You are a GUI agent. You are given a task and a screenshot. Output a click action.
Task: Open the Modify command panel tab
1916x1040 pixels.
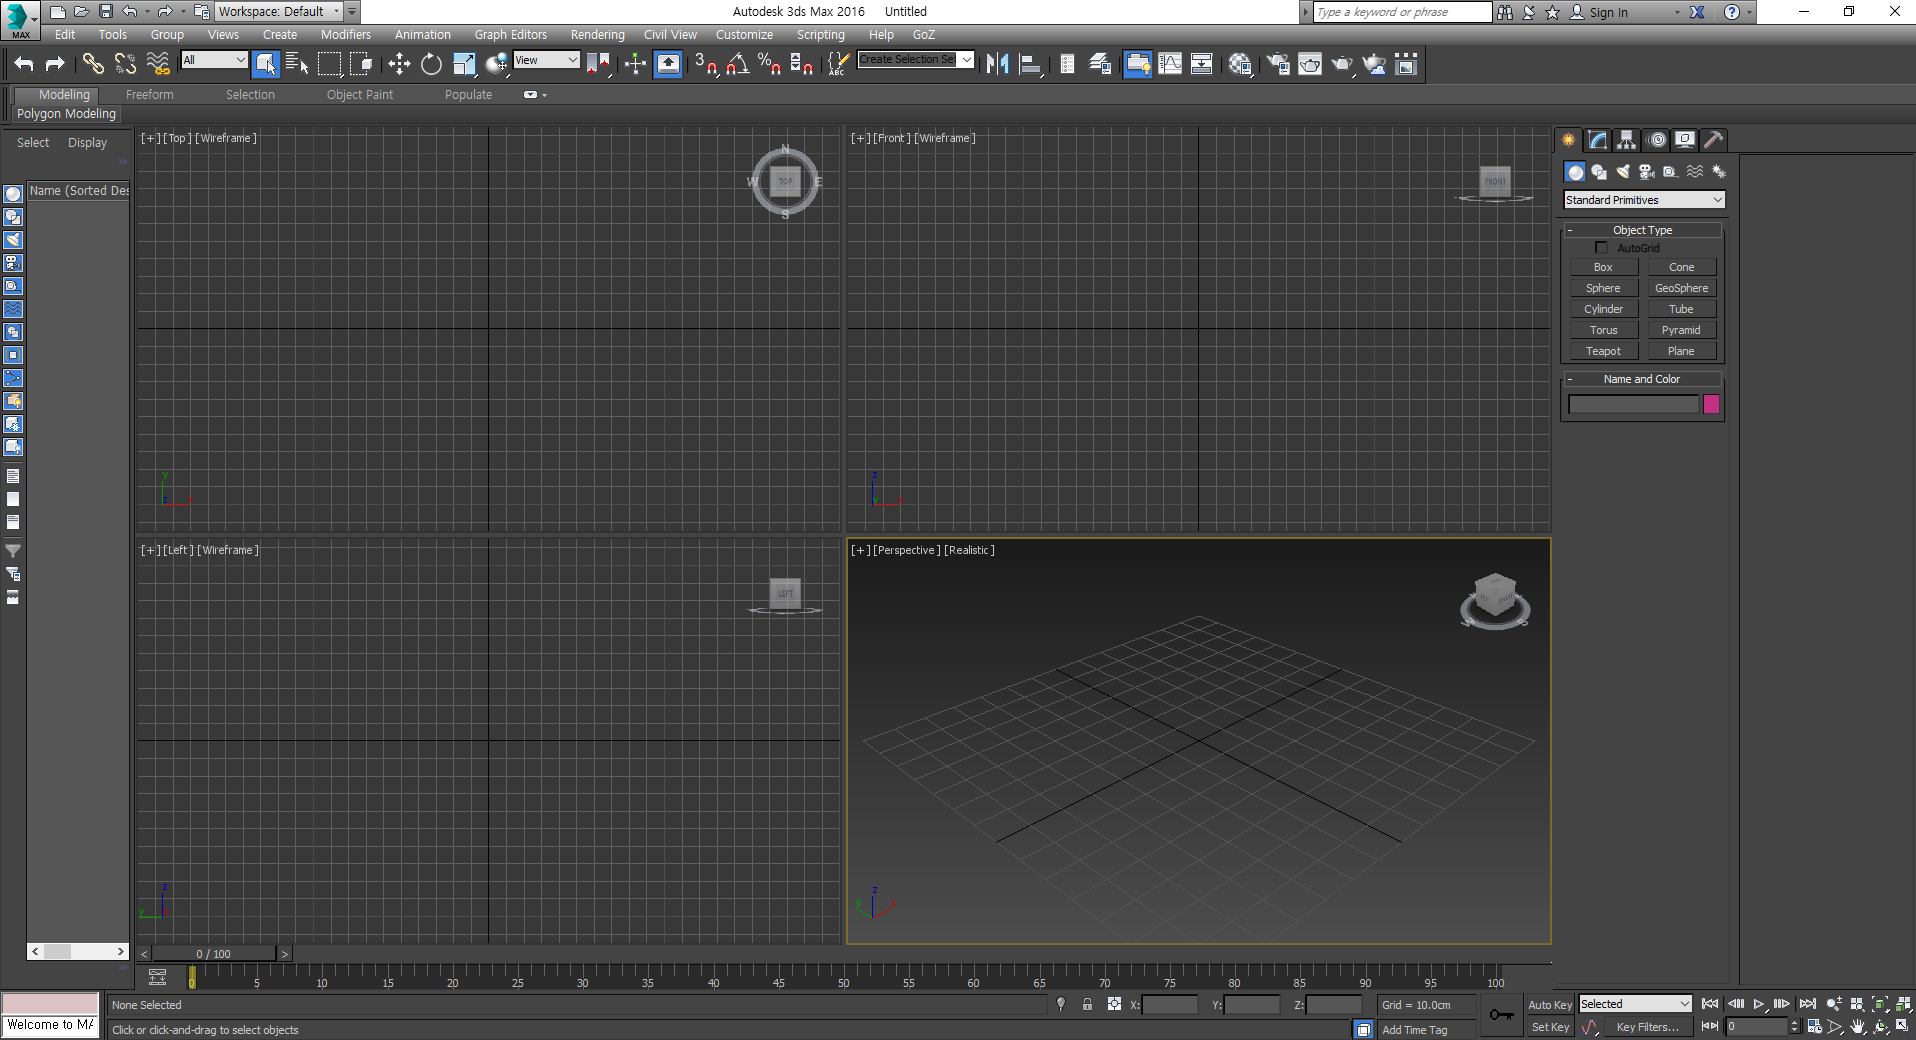(x=1598, y=140)
